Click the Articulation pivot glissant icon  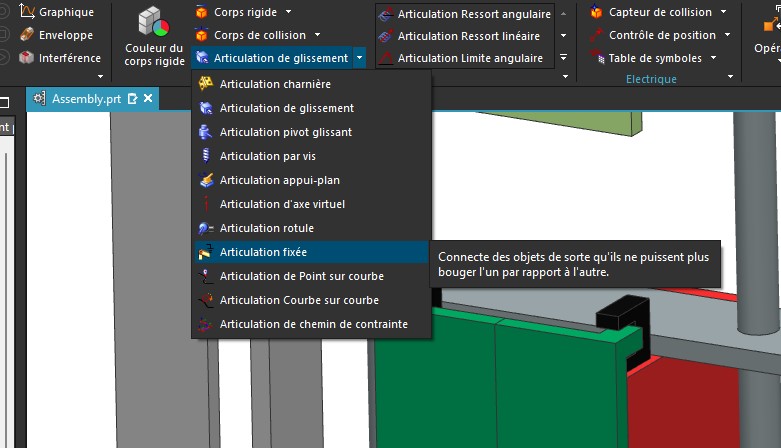(206, 132)
